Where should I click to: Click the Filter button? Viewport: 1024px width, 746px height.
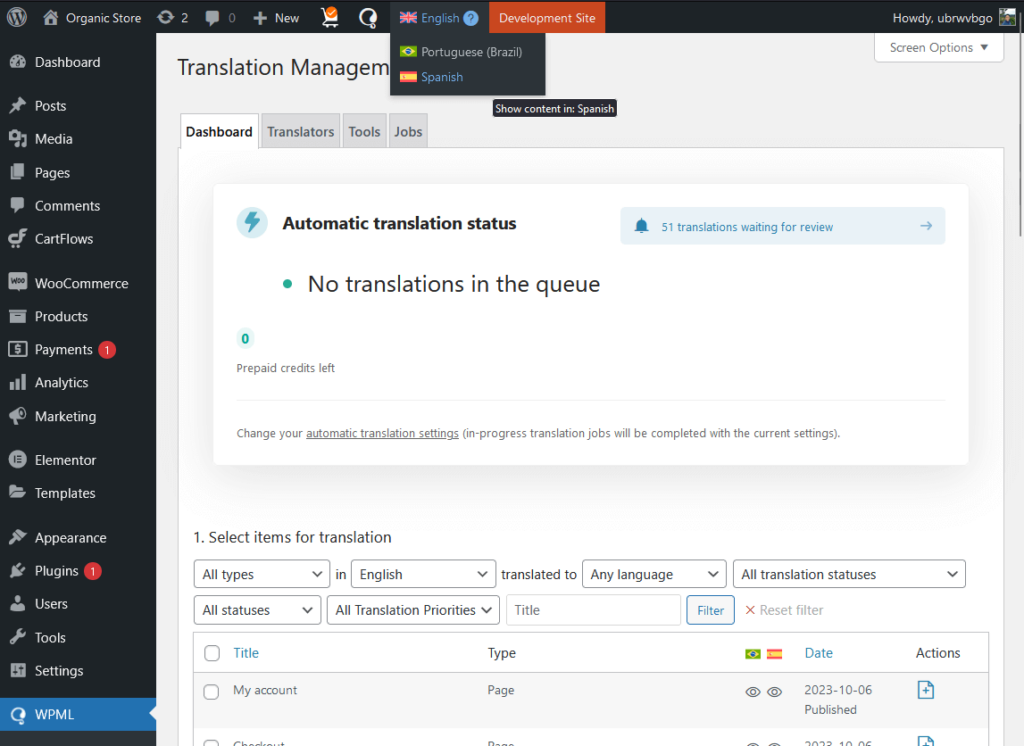[x=710, y=610]
